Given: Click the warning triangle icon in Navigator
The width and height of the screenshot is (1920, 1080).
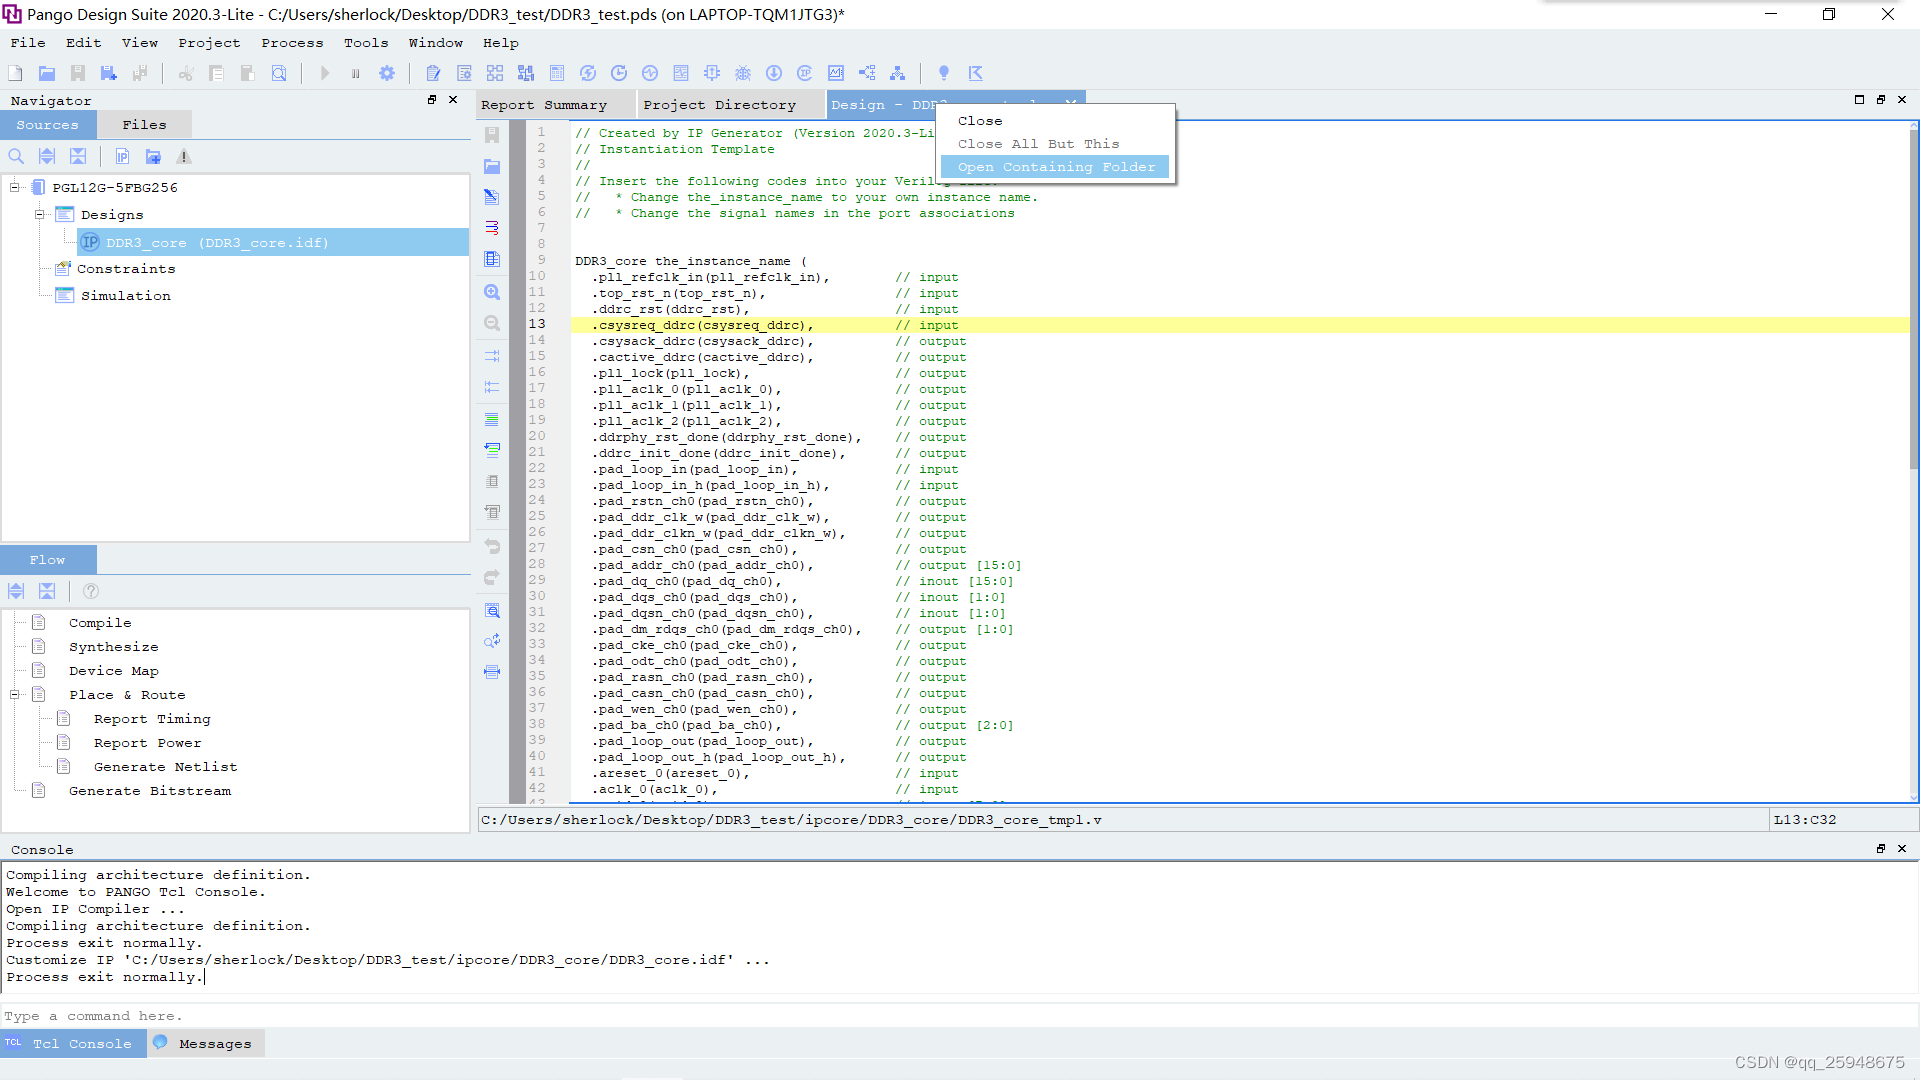Looking at the screenshot, I should click(184, 156).
